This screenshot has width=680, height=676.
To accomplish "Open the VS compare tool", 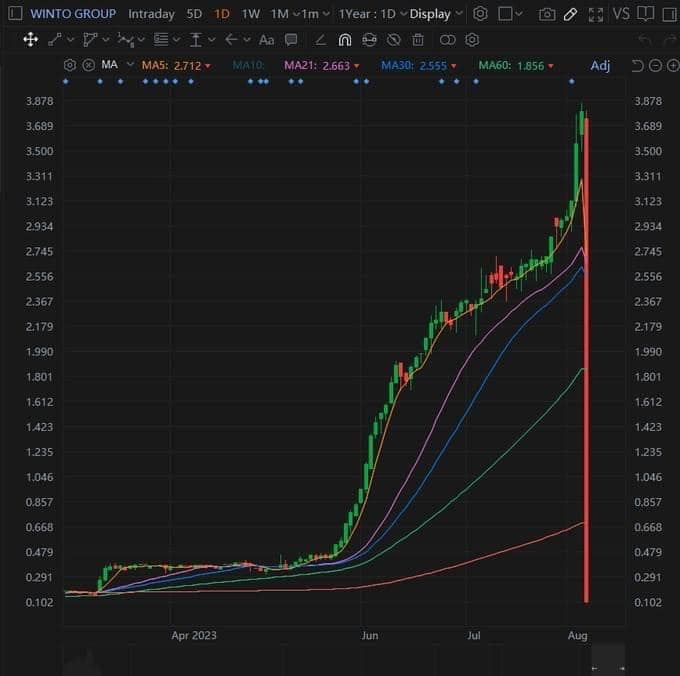I will pyautogui.click(x=621, y=14).
